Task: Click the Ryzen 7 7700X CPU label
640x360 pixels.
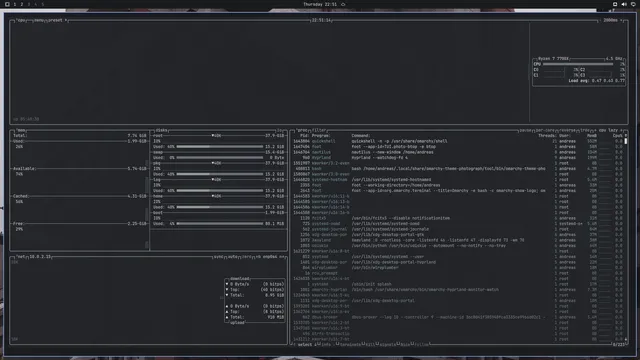Action: [553, 59]
